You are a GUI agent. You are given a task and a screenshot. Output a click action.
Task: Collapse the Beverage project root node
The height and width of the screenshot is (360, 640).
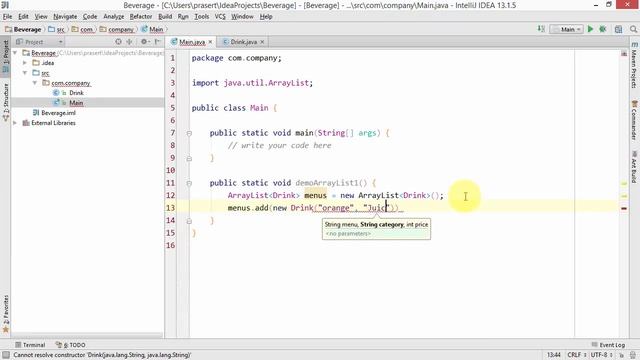click(15, 53)
